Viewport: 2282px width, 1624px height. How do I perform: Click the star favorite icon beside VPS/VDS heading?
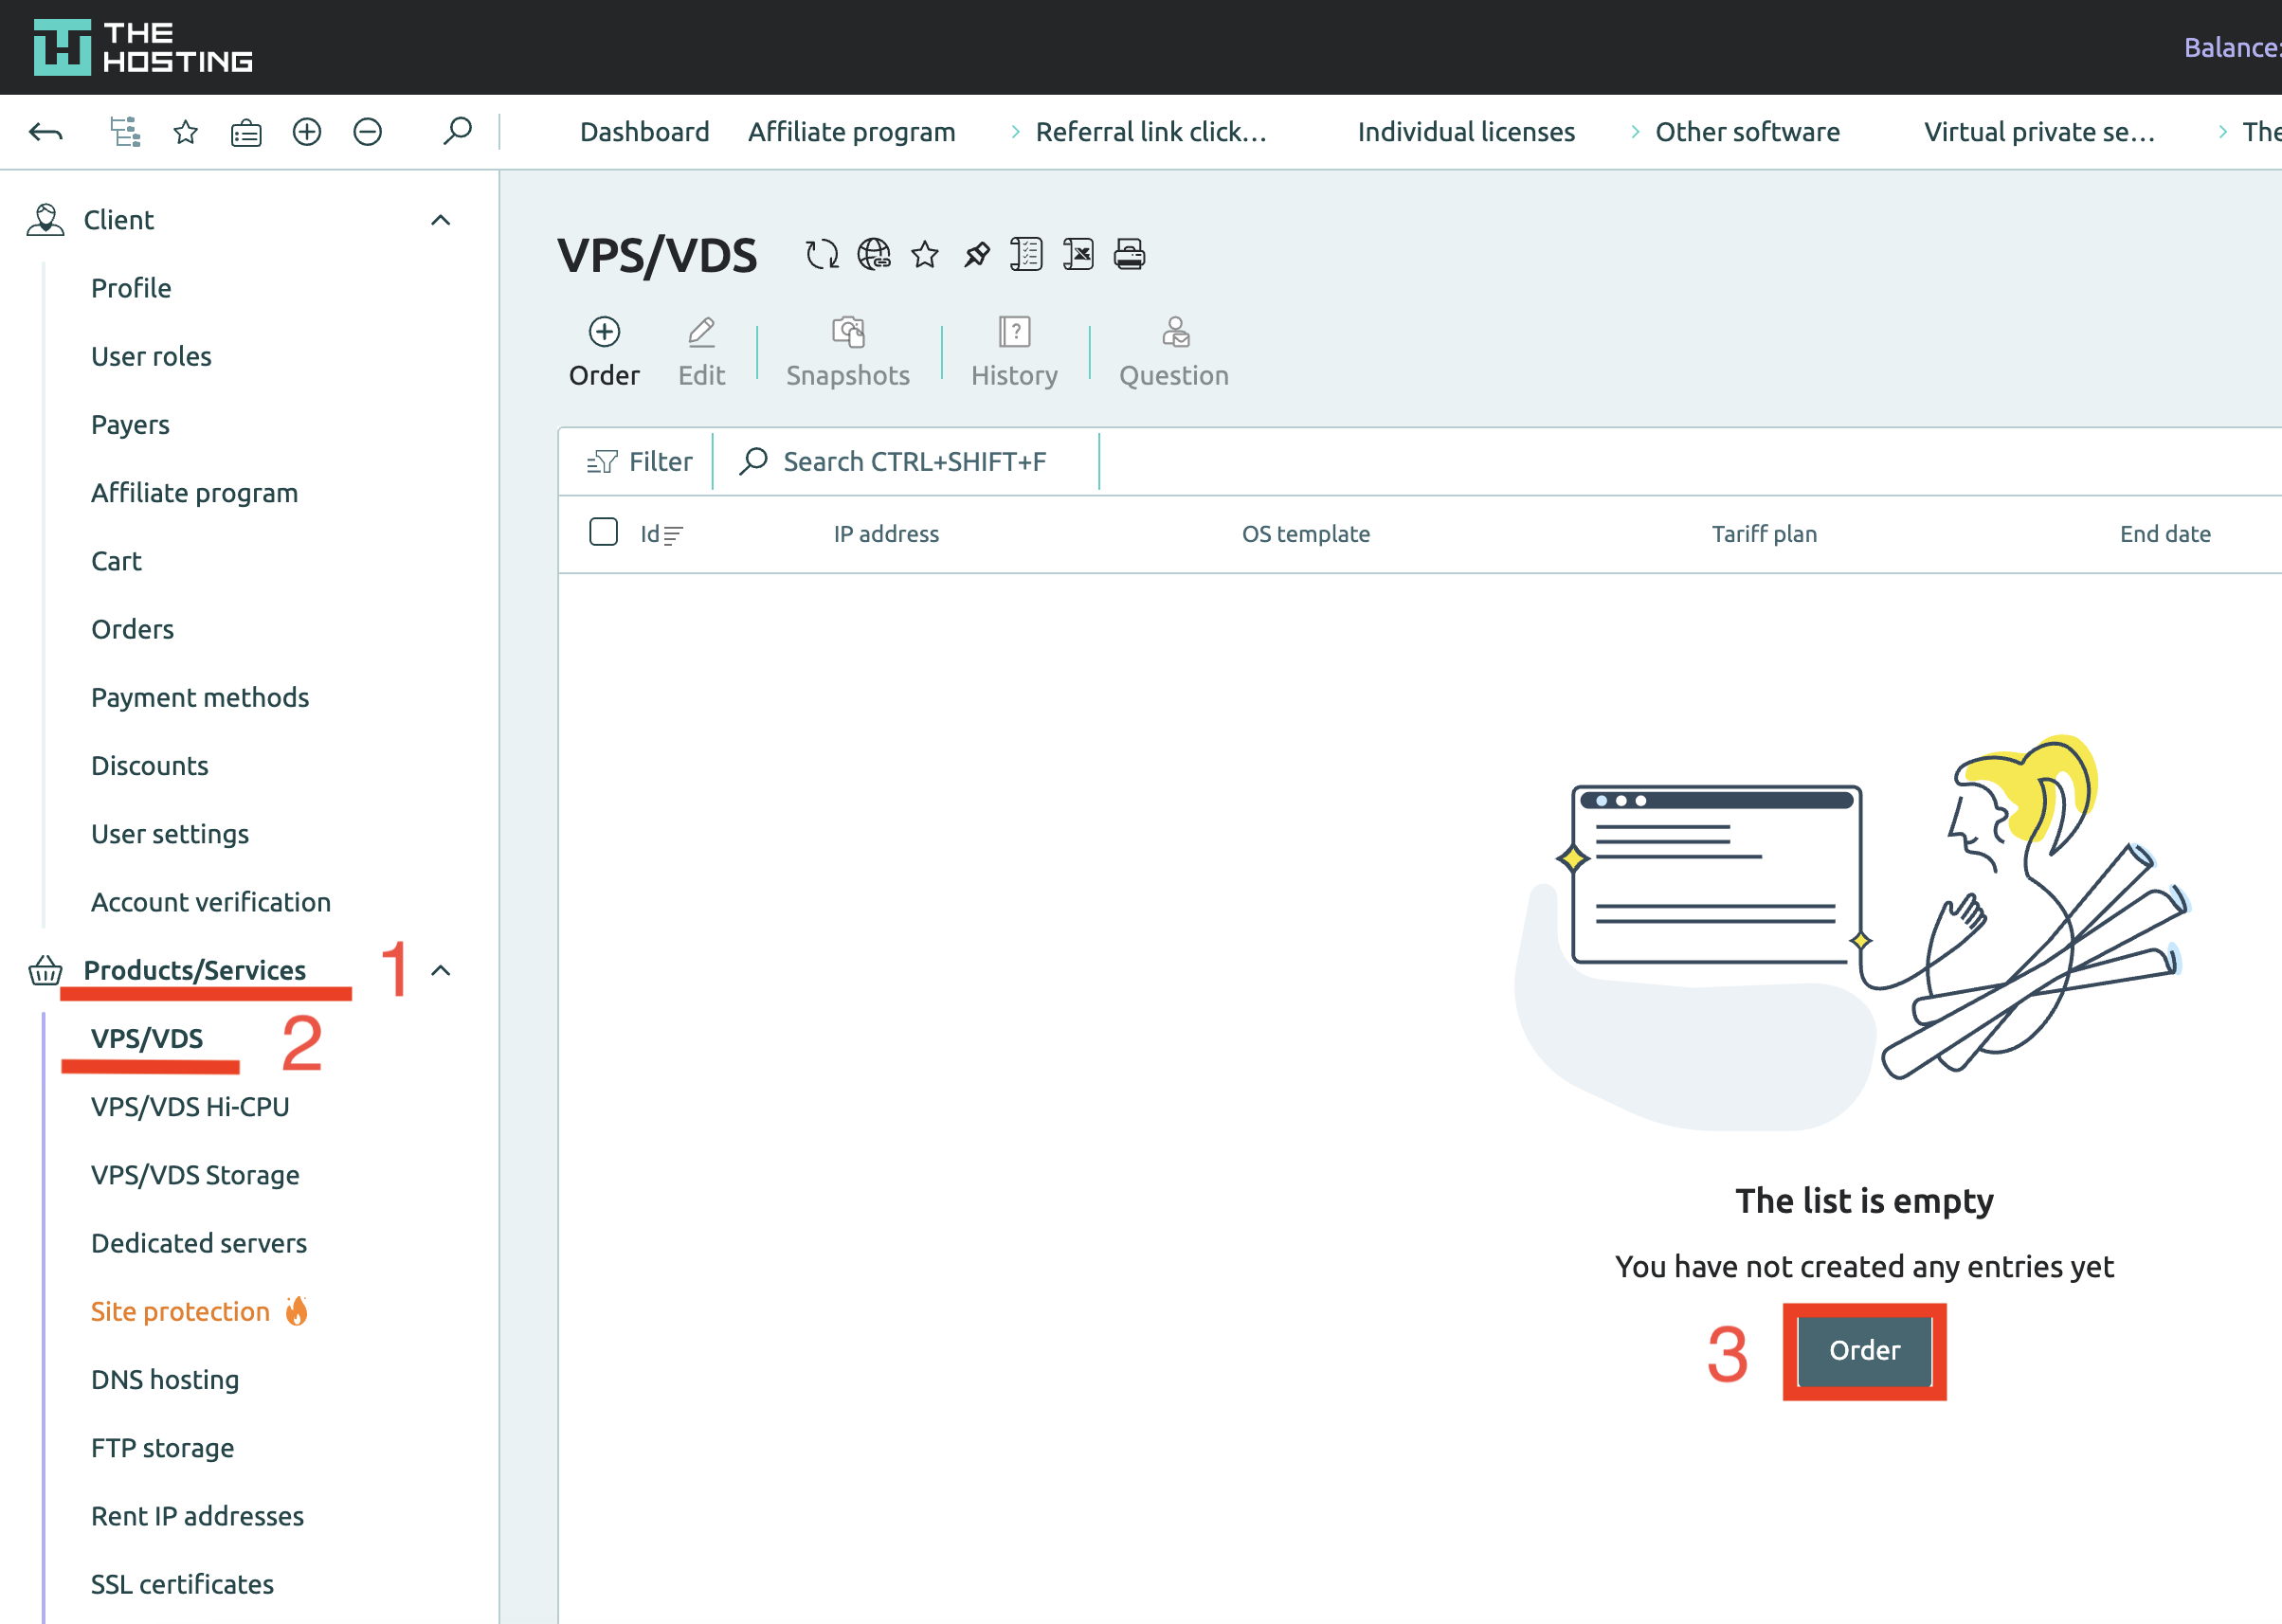coord(925,255)
